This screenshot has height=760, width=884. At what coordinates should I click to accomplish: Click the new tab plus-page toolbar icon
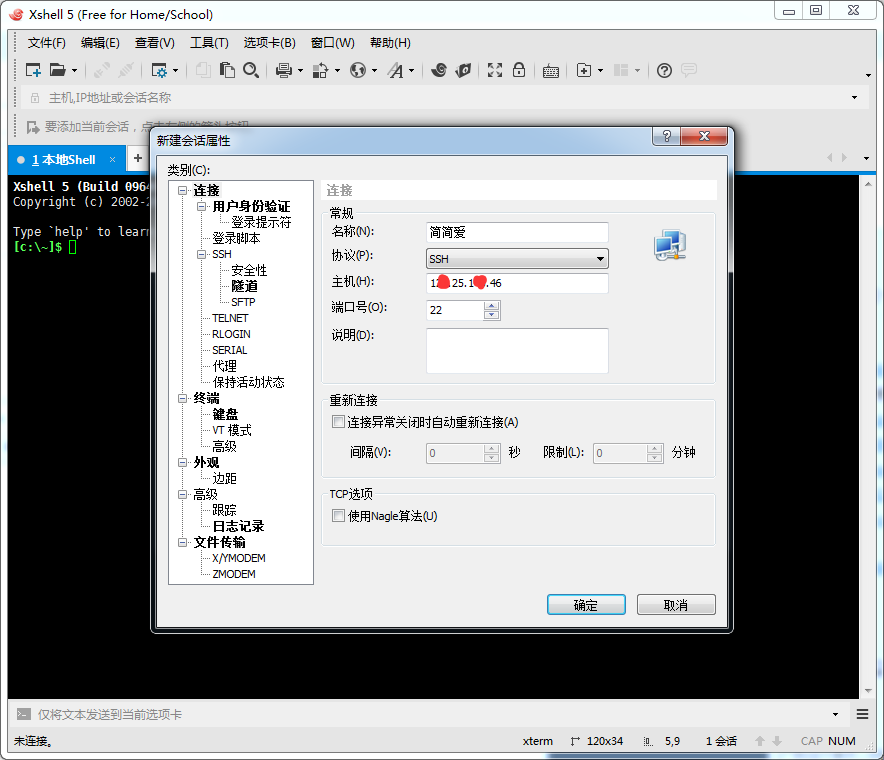(x=584, y=70)
